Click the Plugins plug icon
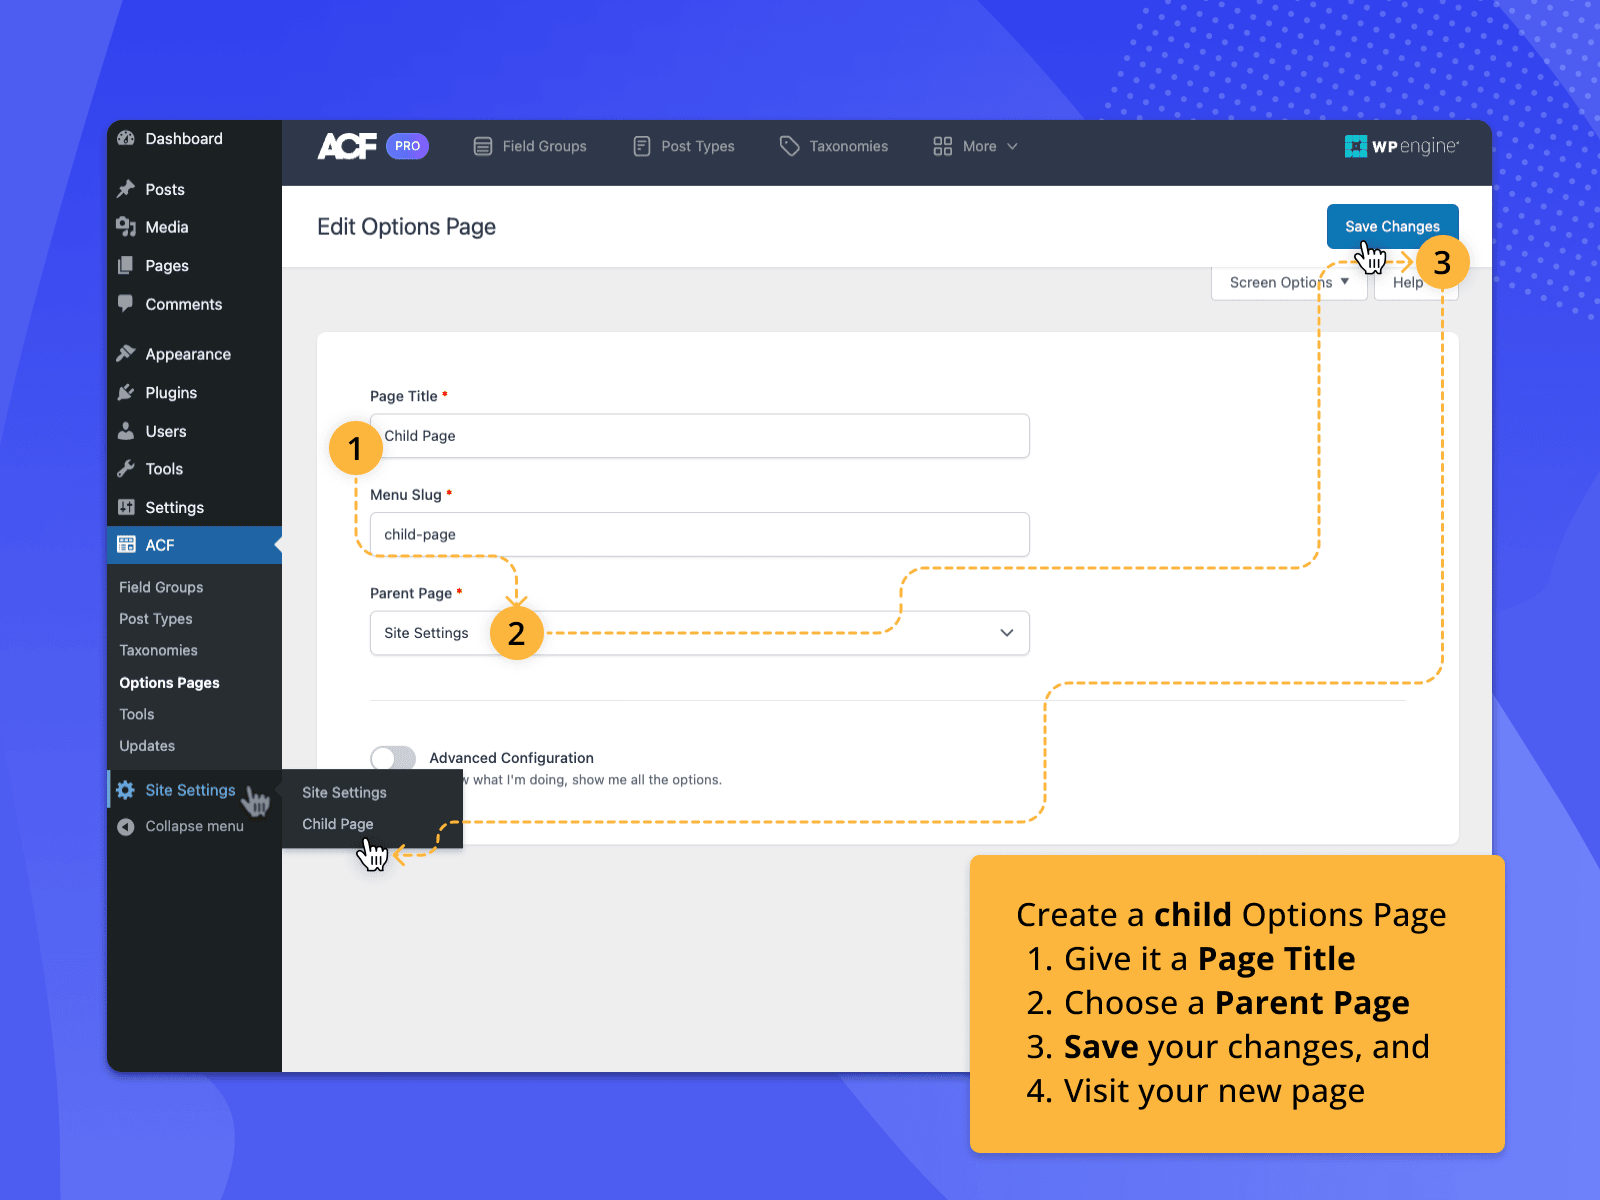The height and width of the screenshot is (1200, 1600). coord(126,392)
